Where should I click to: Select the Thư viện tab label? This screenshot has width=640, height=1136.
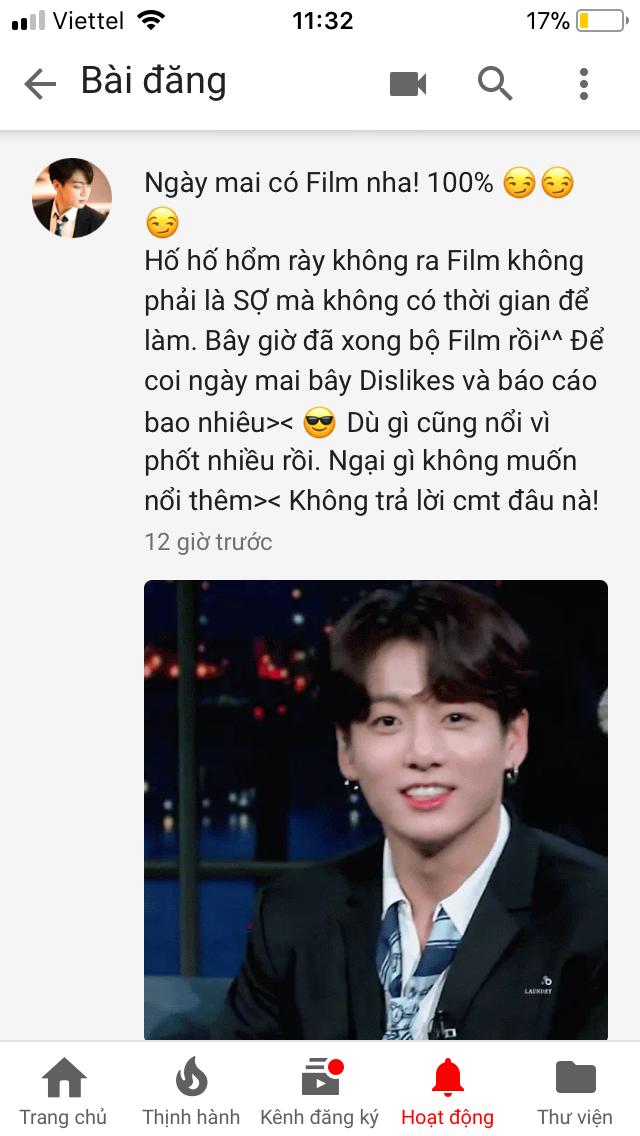pyautogui.click(x=575, y=1117)
